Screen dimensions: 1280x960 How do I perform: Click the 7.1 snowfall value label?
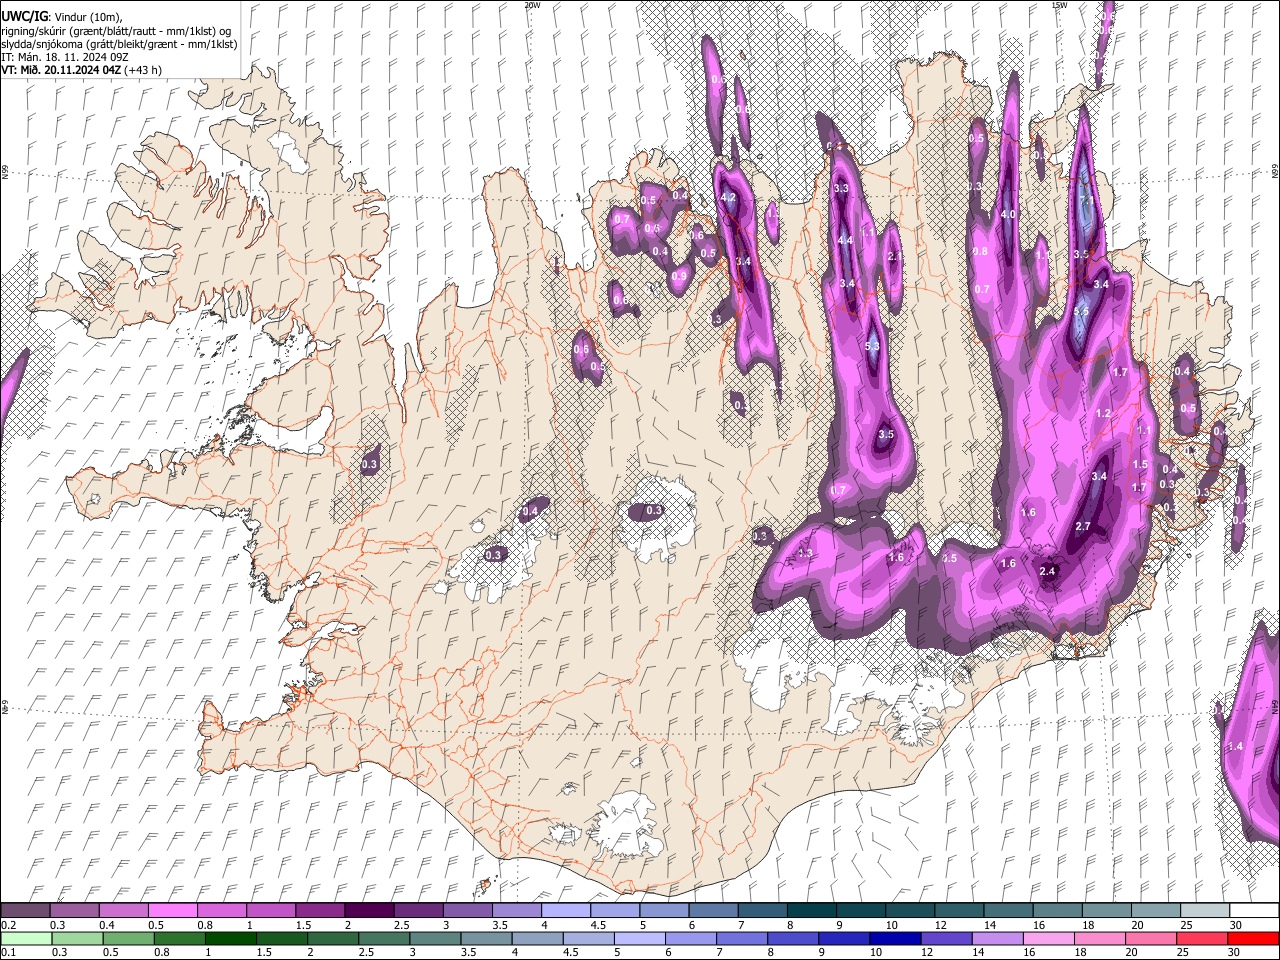click(1087, 200)
